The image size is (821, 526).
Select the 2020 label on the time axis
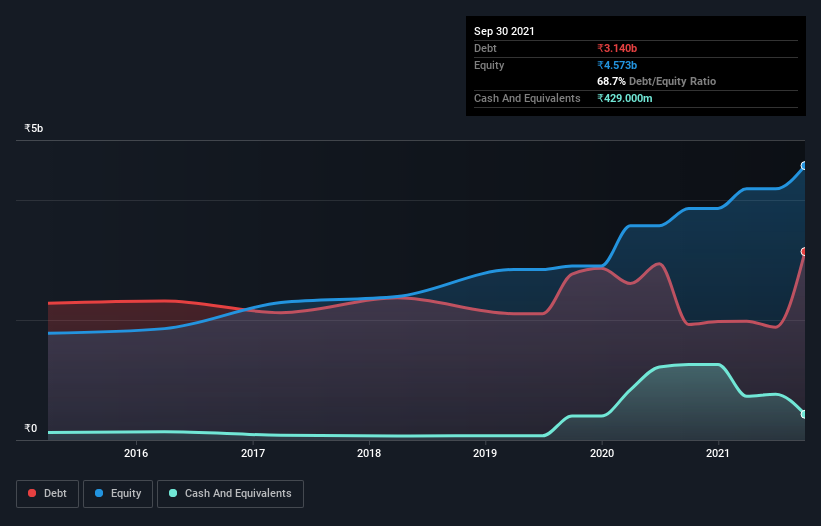pos(602,453)
